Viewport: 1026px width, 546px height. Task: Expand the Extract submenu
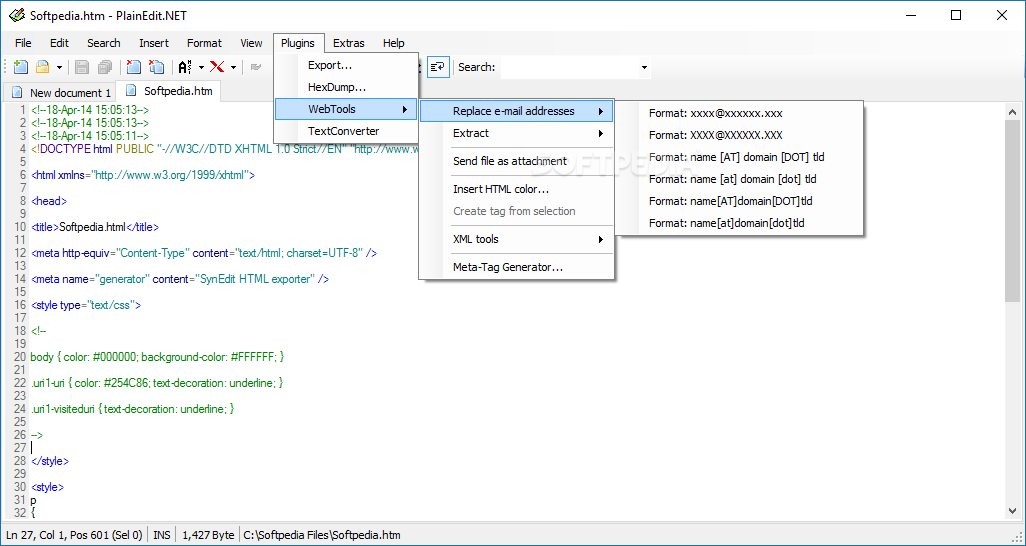(x=516, y=133)
